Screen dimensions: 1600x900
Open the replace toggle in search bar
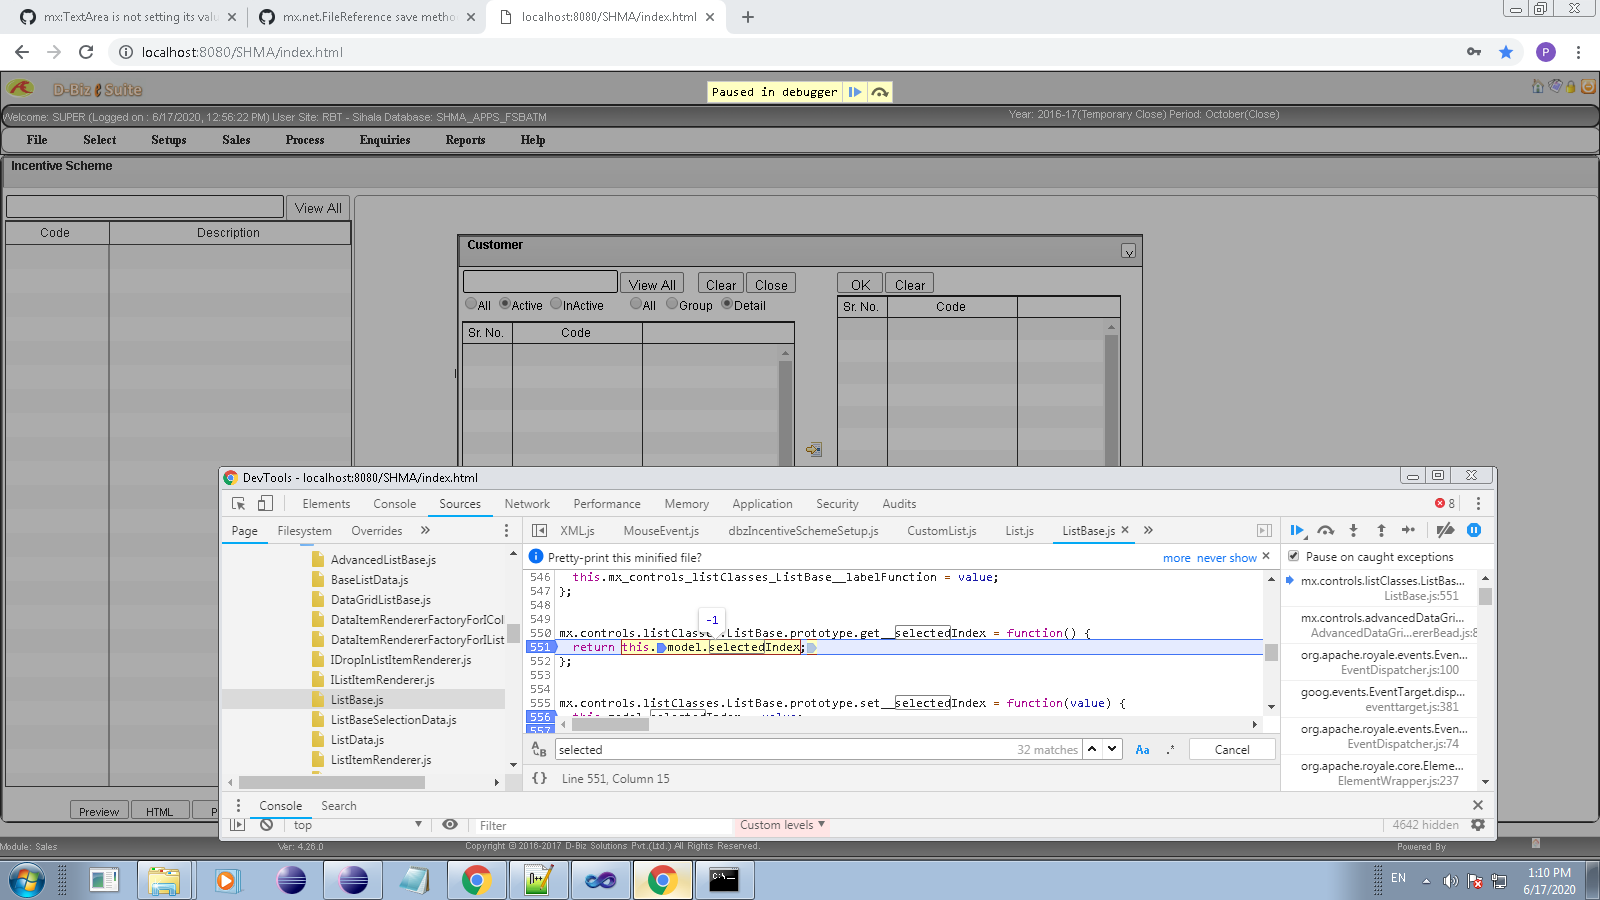tap(539, 749)
